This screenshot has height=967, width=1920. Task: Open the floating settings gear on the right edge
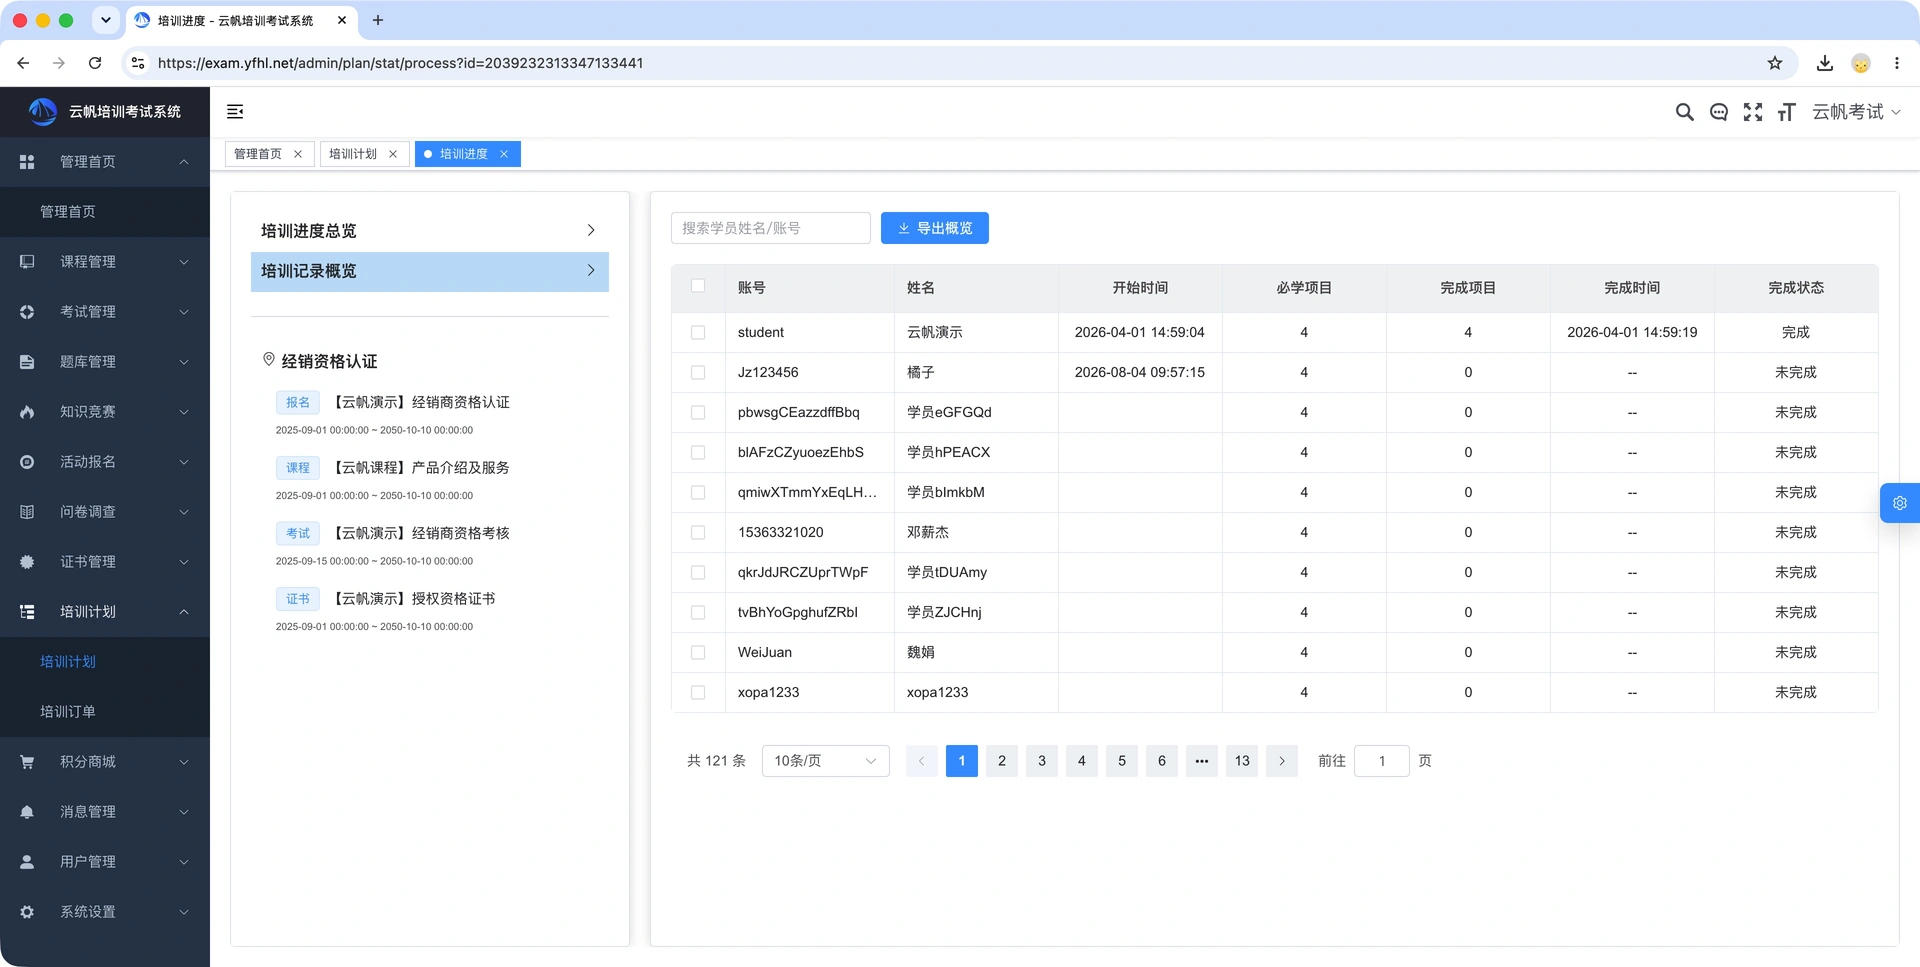[x=1900, y=503]
